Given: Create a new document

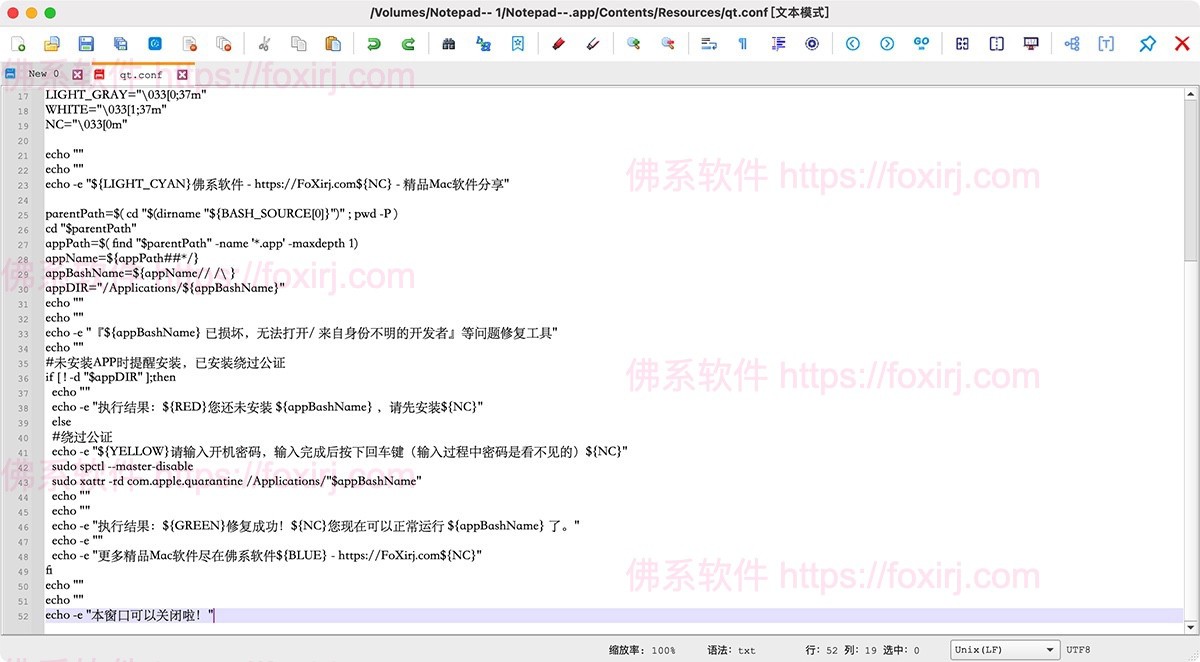Looking at the screenshot, I should point(18,44).
